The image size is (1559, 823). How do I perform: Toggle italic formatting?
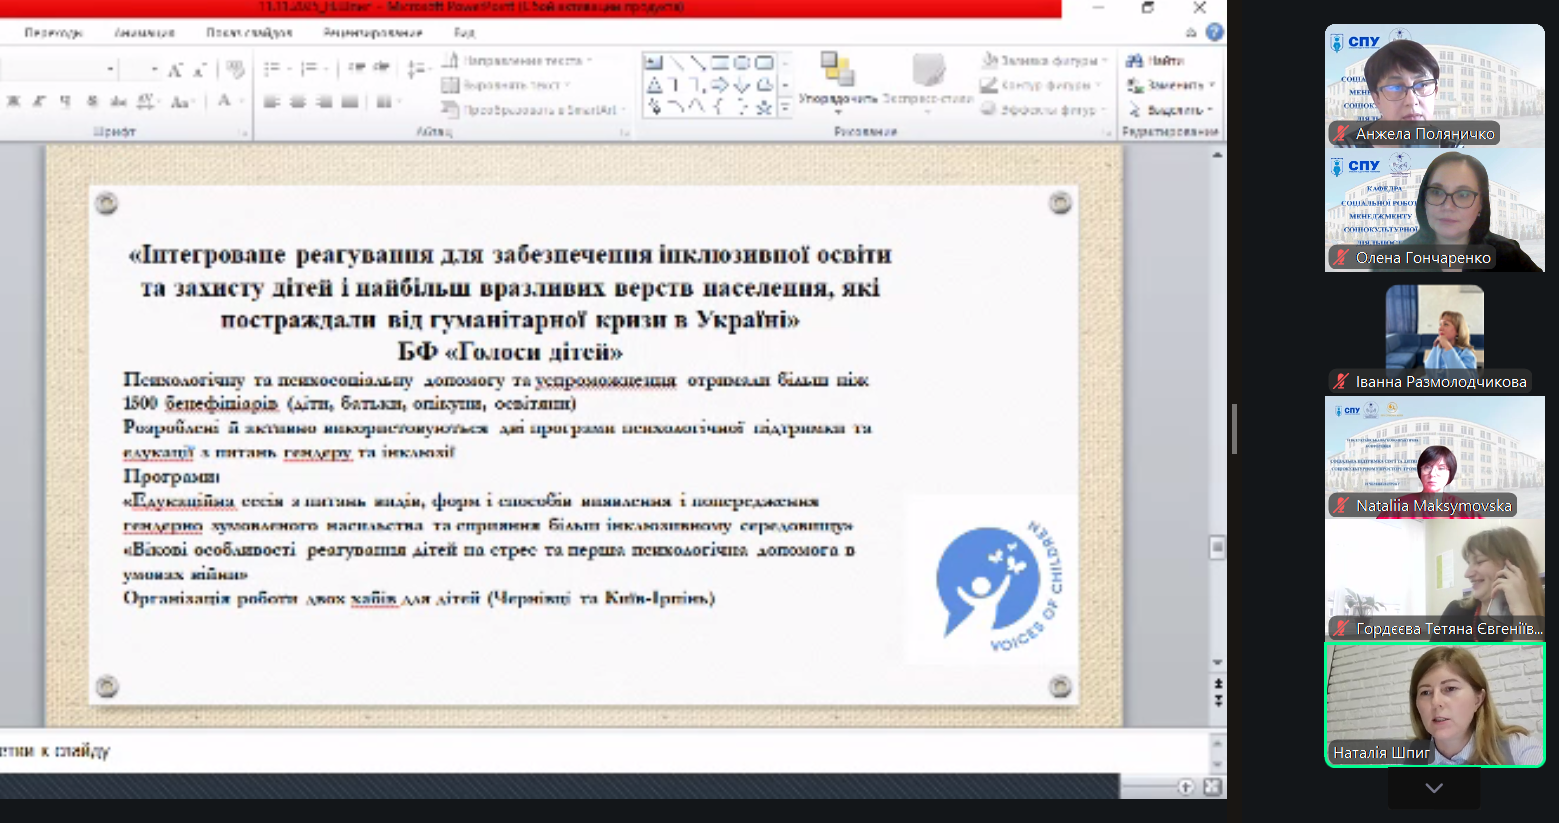[x=40, y=101]
